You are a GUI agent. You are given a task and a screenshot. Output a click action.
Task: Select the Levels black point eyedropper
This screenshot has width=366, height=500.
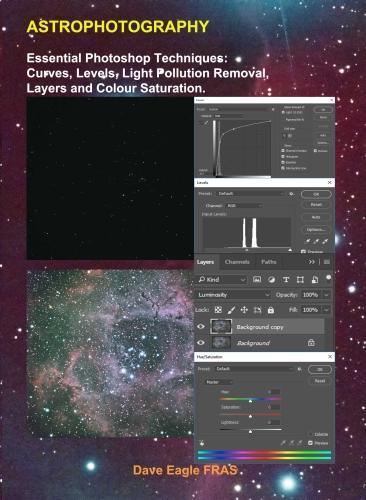click(x=308, y=241)
